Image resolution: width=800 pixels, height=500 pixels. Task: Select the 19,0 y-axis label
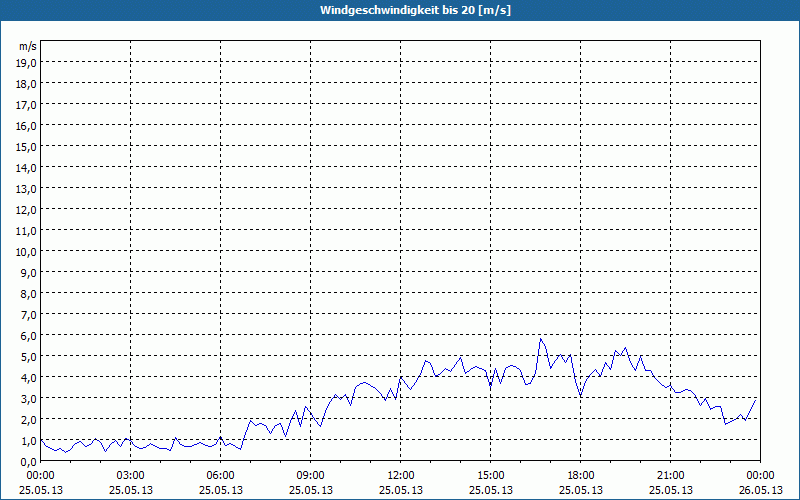pyautogui.click(x=26, y=63)
